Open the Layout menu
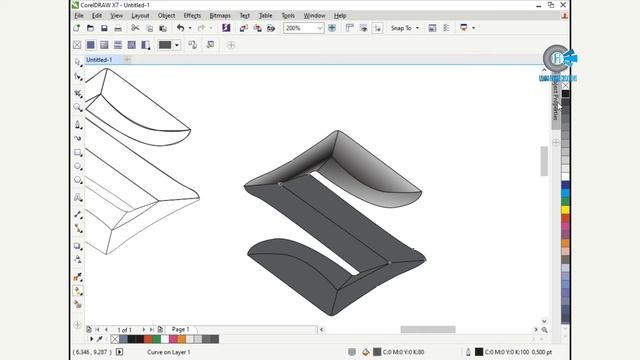This screenshot has height=360, width=640. click(x=140, y=16)
